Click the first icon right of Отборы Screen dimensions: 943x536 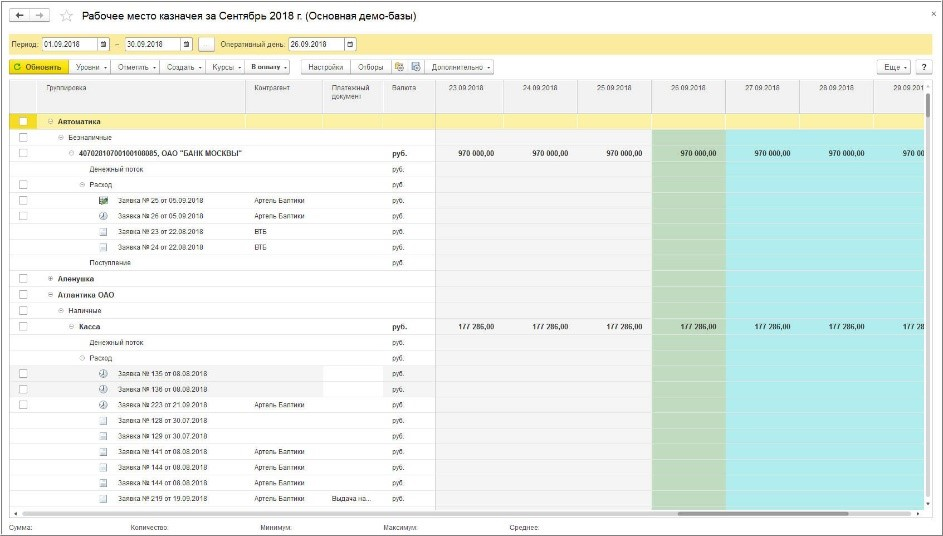(x=400, y=67)
